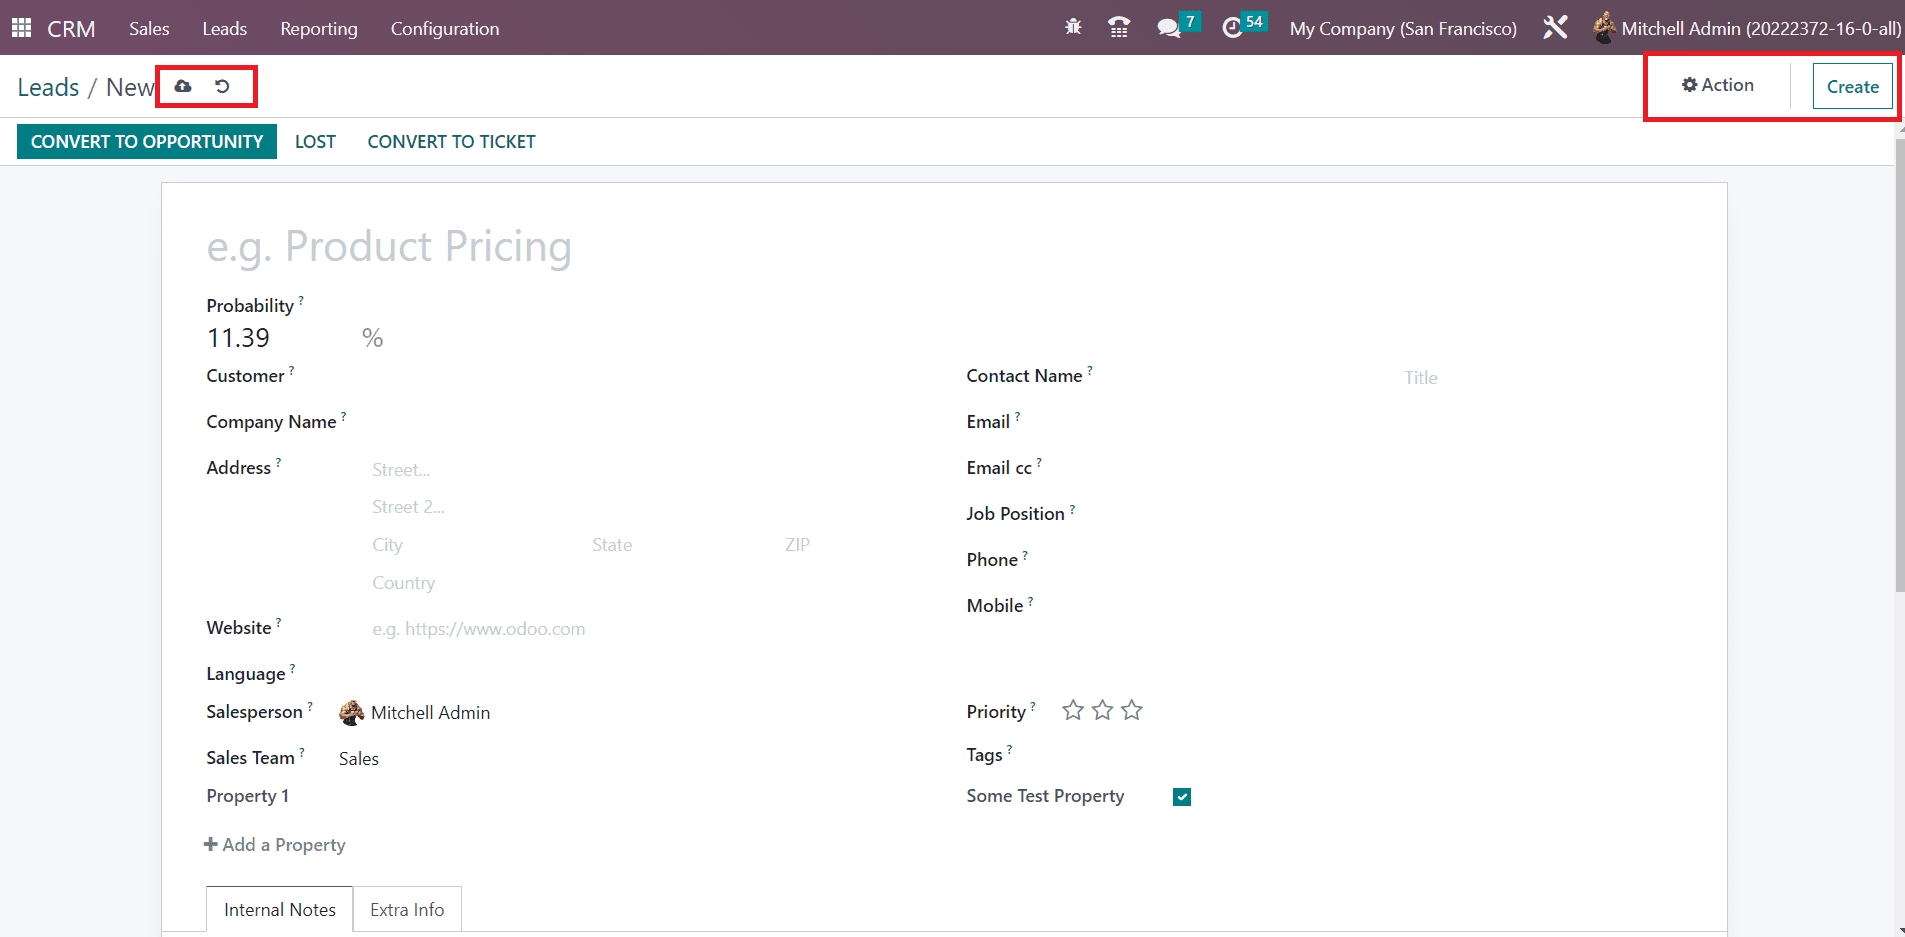1905x937 pixels.
Task: Click the discard changes undo icon
Action: pyautogui.click(x=222, y=87)
